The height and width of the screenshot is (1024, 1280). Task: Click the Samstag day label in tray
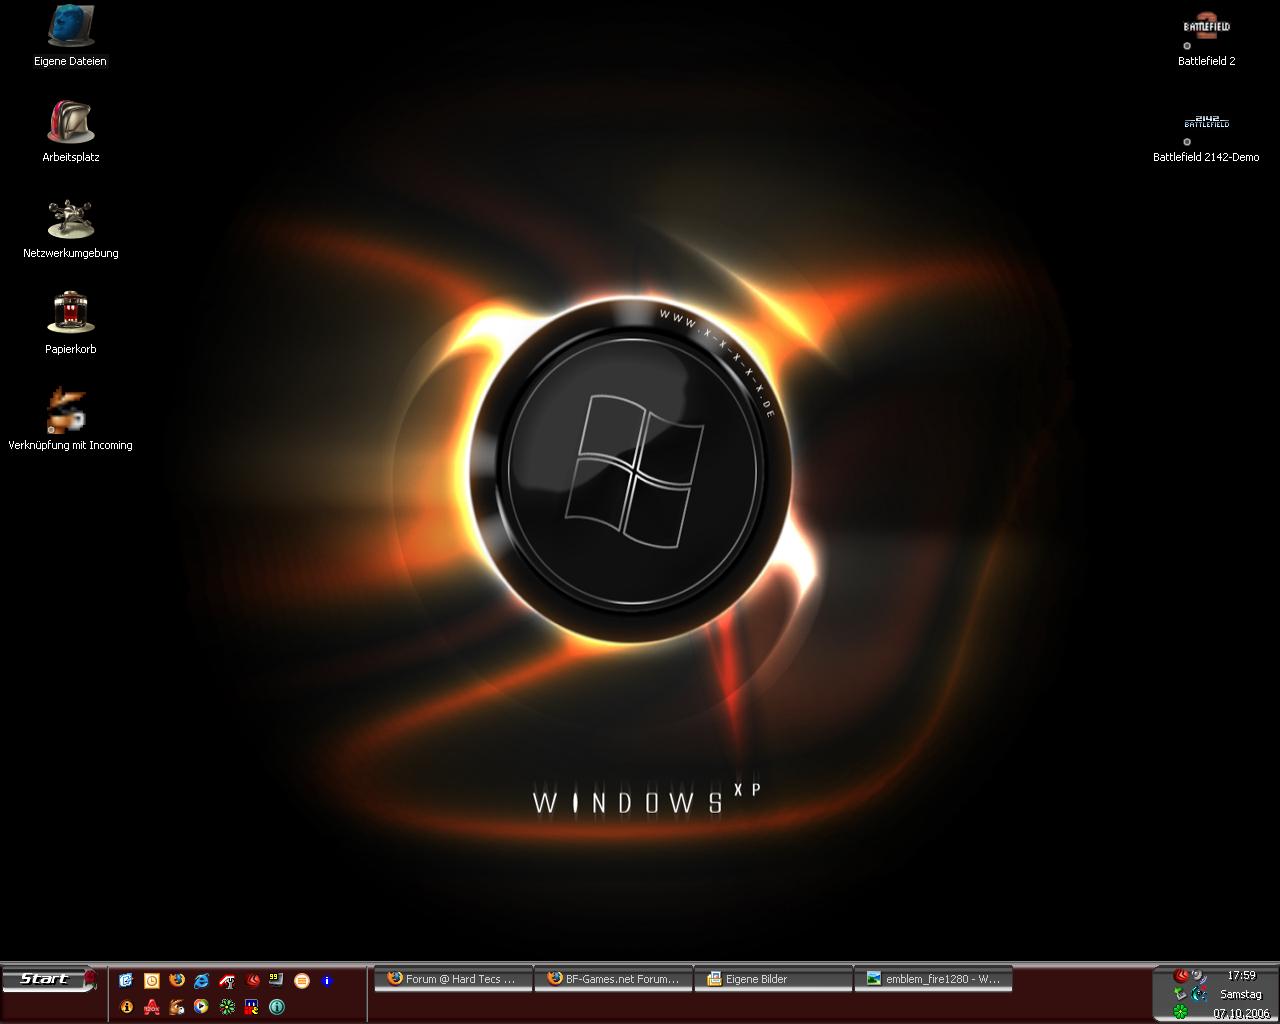(1241, 995)
